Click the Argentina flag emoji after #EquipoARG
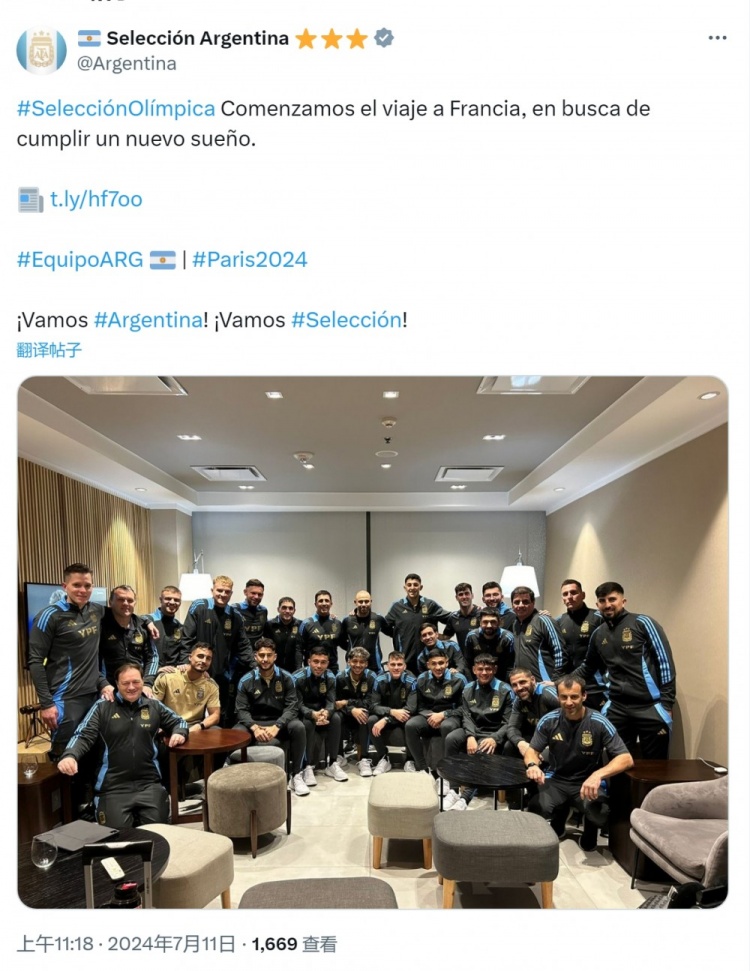Screen dimensions: 750x971 pyautogui.click(x=163, y=259)
